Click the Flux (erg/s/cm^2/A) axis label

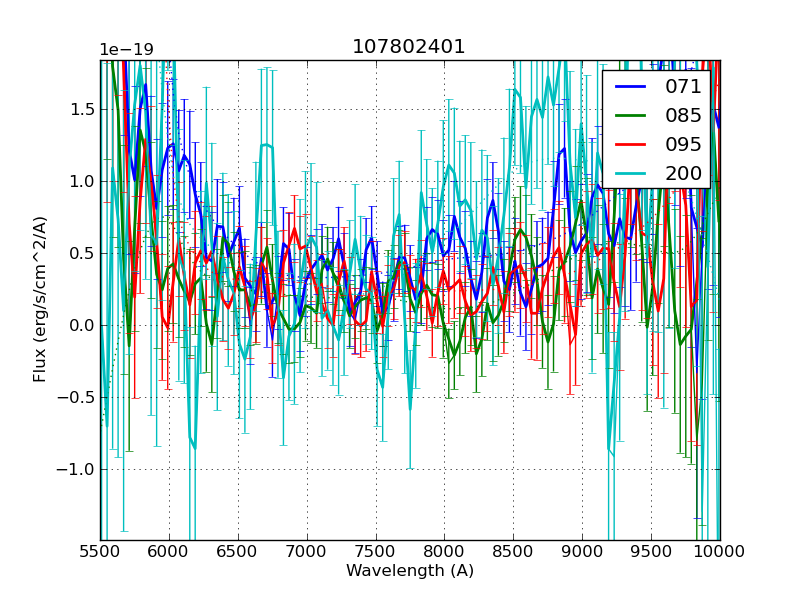(x=41, y=299)
